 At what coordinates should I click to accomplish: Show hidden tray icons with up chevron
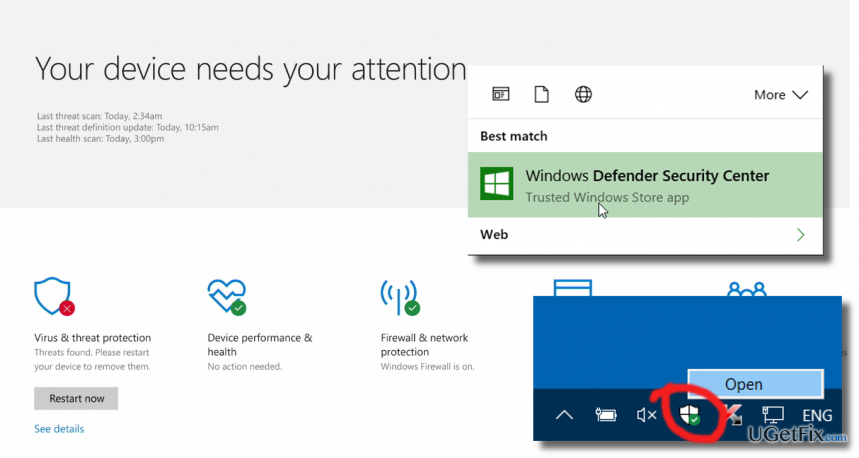564,415
